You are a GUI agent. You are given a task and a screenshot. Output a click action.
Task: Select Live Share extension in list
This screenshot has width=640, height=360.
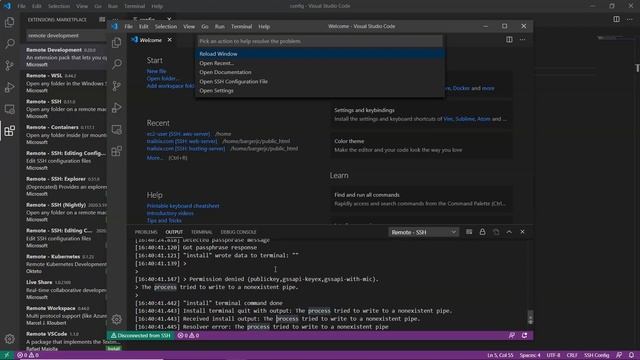tap(65, 289)
